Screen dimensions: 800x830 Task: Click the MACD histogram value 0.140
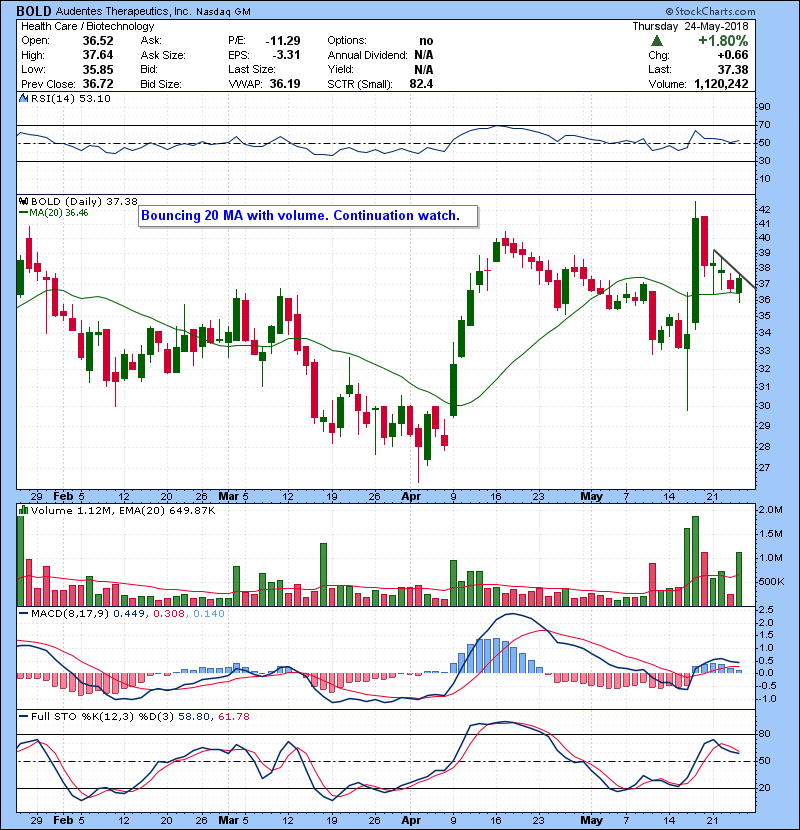click(x=209, y=614)
